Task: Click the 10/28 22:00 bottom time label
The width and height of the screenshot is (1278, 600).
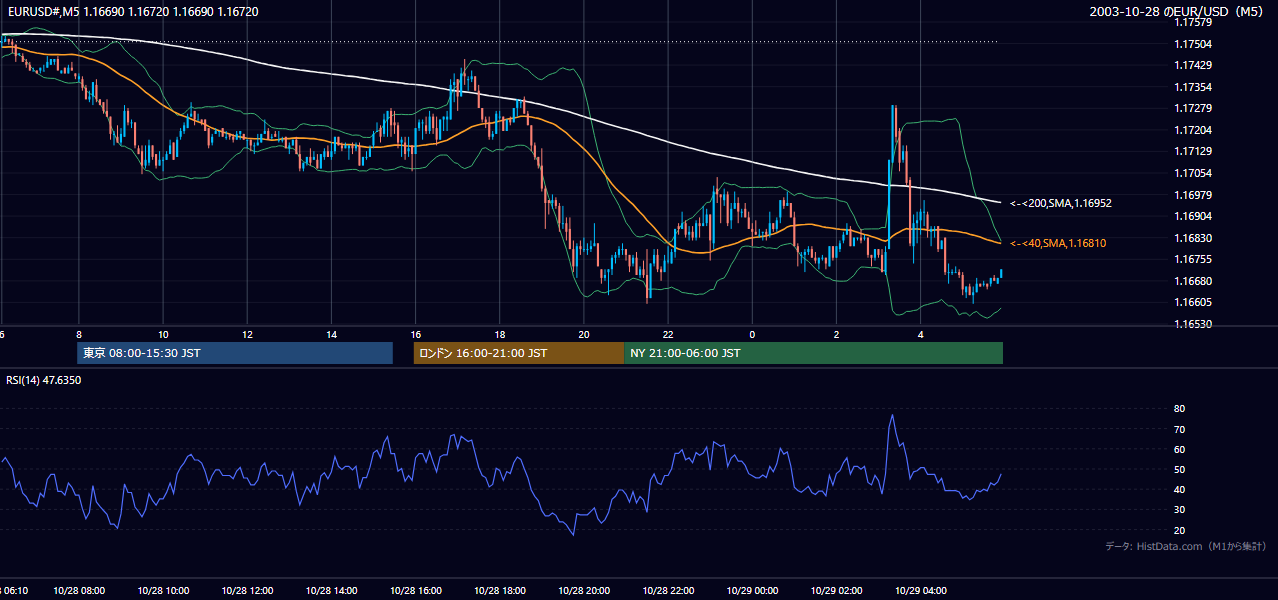Action: 668,591
